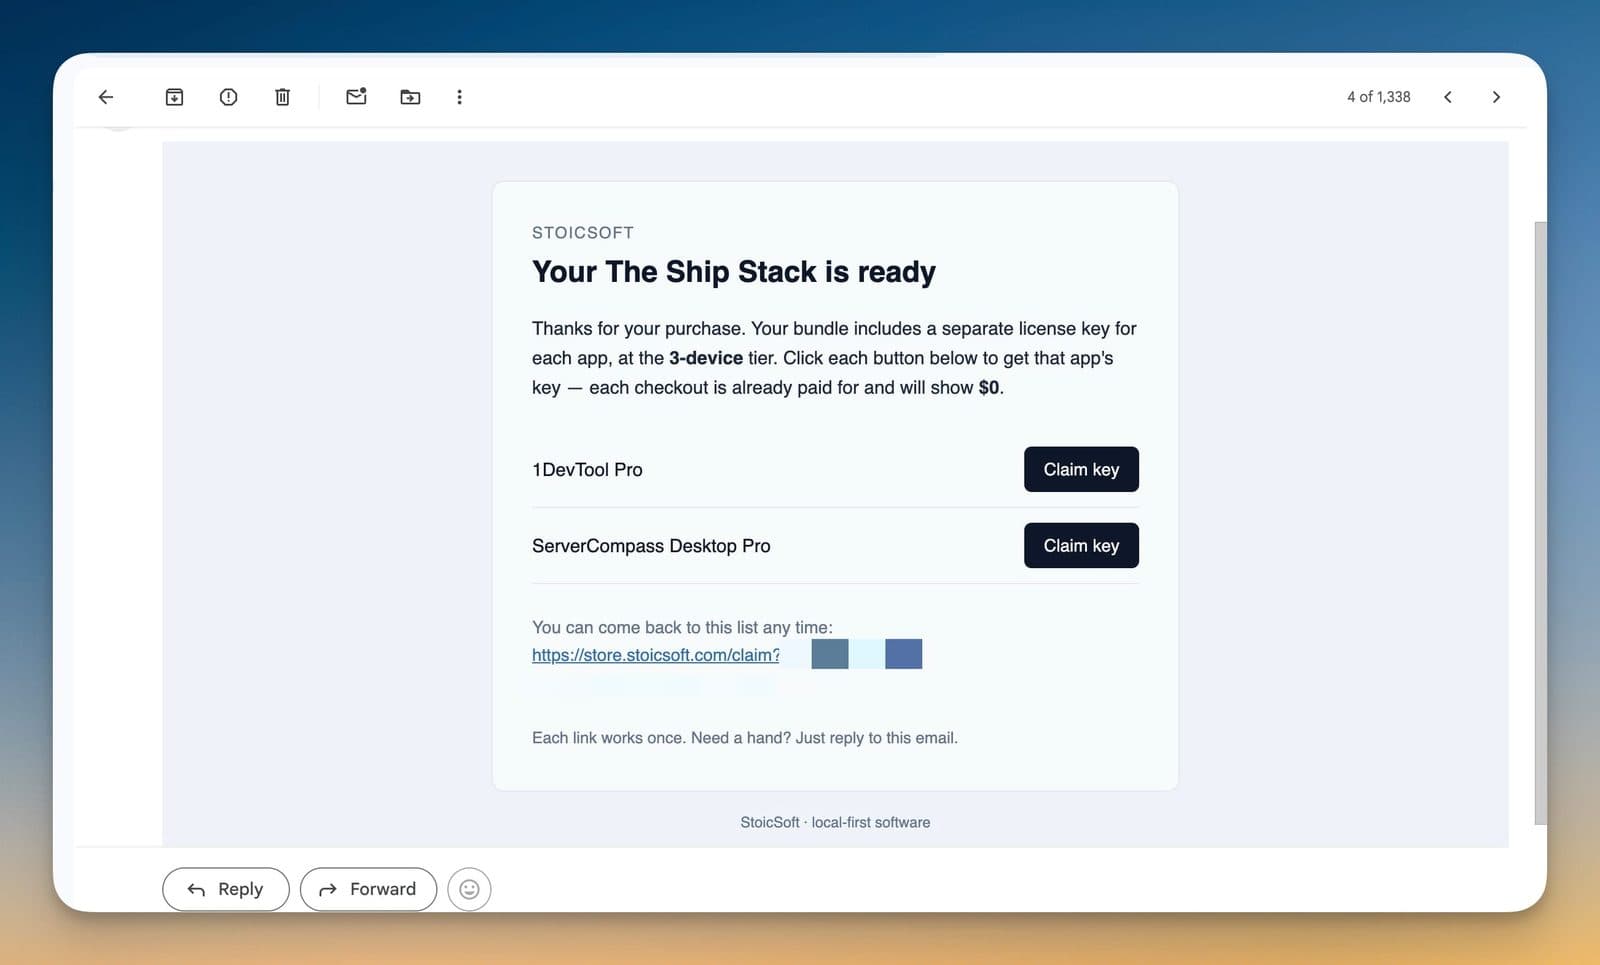Delete this email with the trash icon
Image resolution: width=1600 pixels, height=965 pixels.
point(282,97)
